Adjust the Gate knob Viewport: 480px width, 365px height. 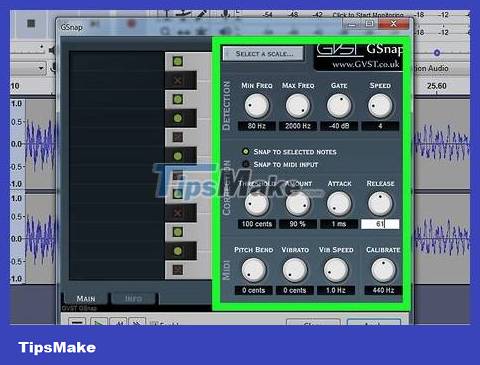click(x=339, y=106)
